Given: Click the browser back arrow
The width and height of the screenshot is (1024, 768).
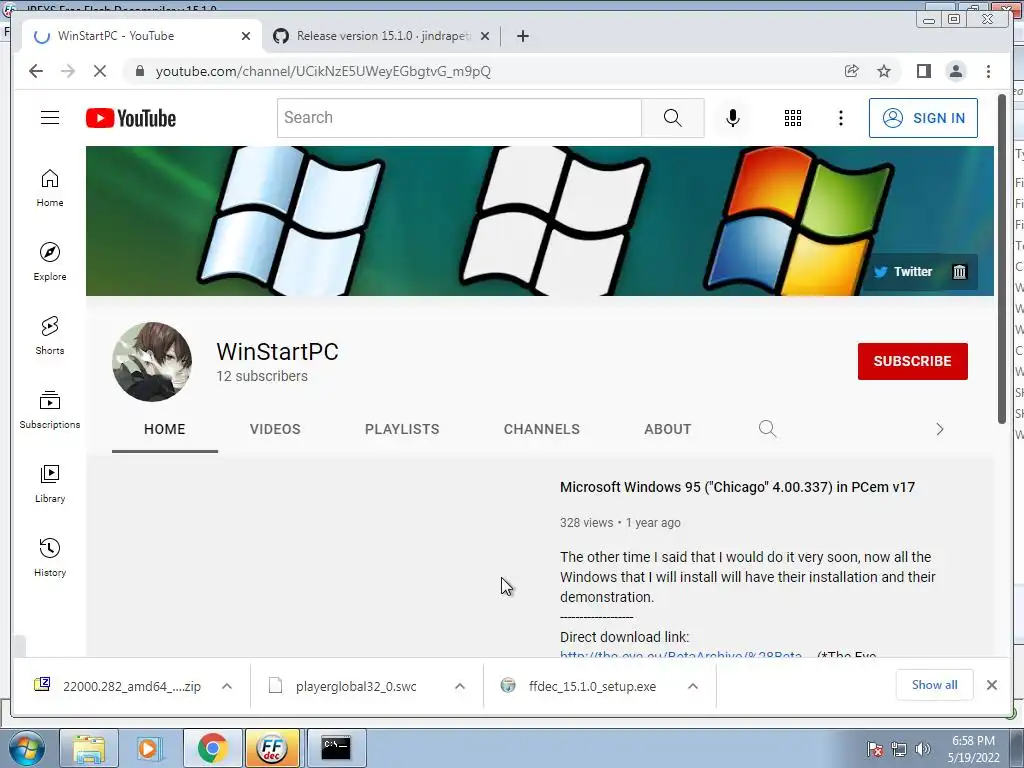Looking at the screenshot, I should pyautogui.click(x=36, y=71).
